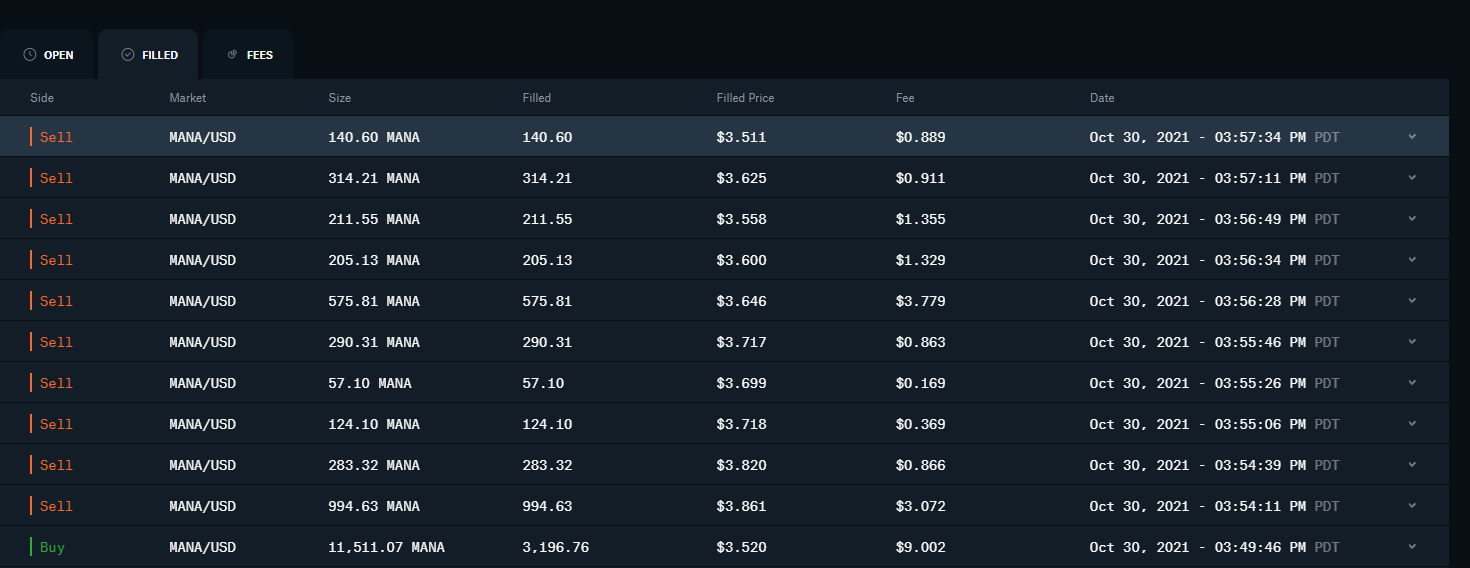Expand the 57.10 MANA sell row
Viewport: 1470px width, 568px height.
click(1412, 383)
